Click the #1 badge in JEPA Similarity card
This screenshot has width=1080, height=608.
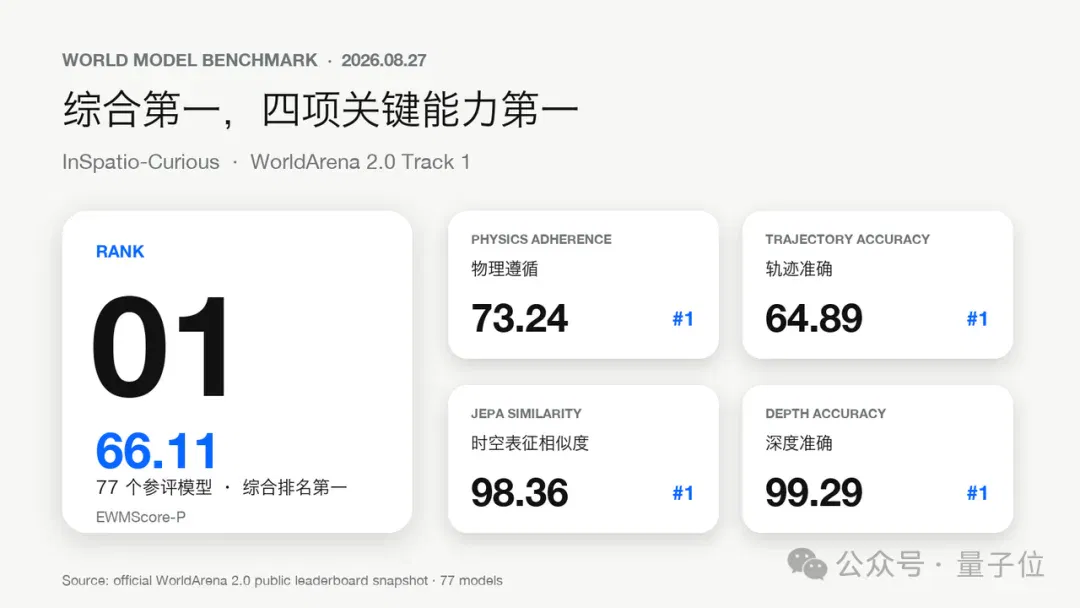coord(683,493)
